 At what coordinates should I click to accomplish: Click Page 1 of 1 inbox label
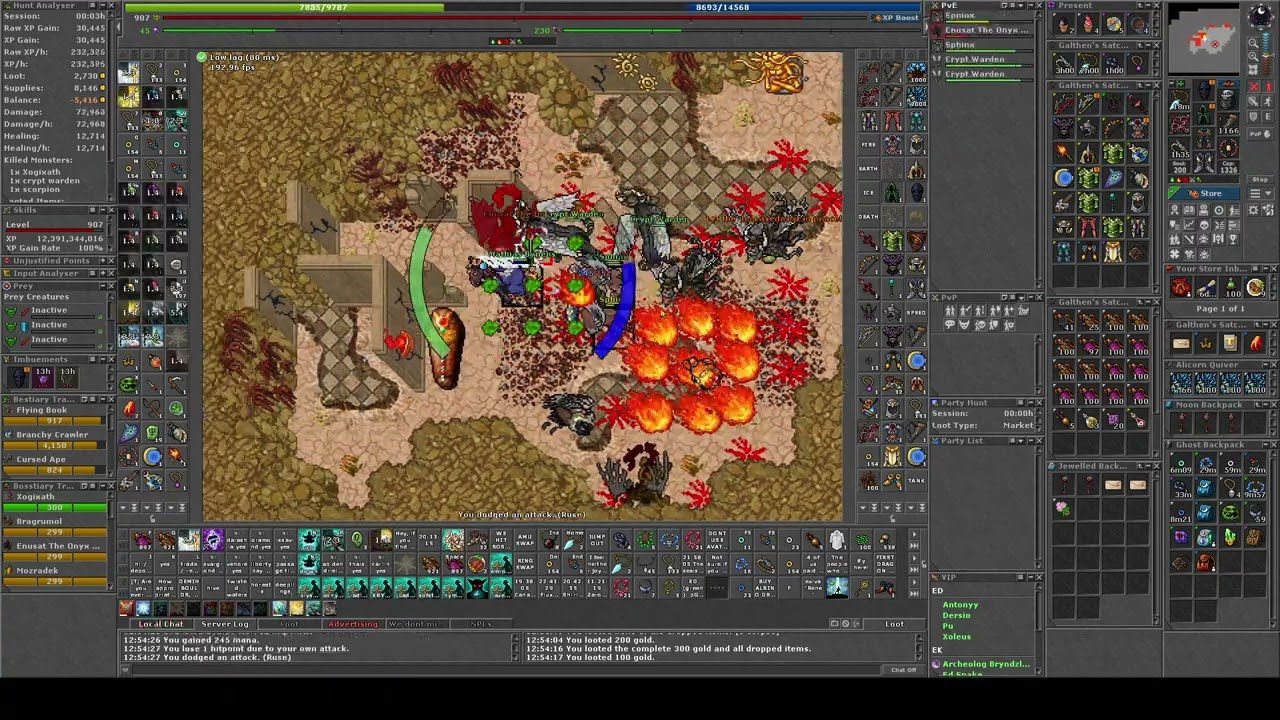pyautogui.click(x=1220, y=308)
